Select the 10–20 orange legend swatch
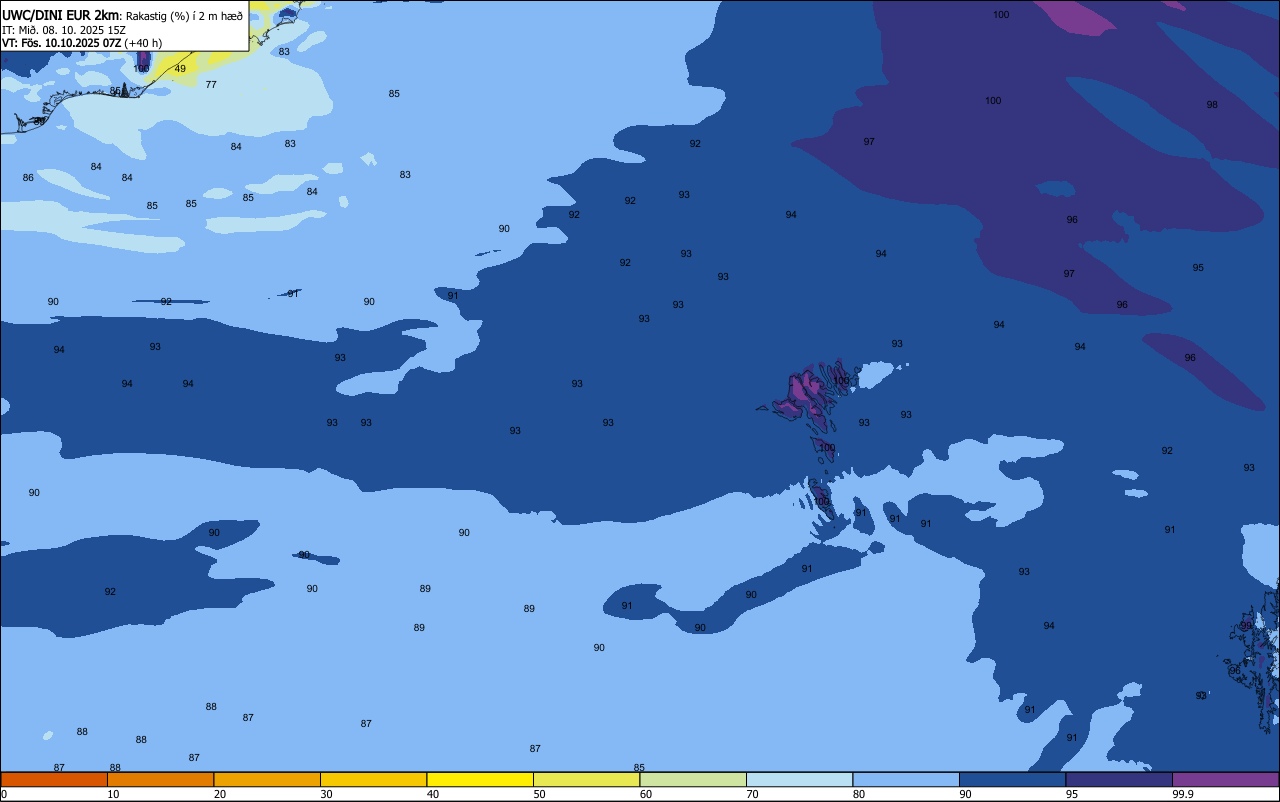This screenshot has height=802, width=1280. click(x=160, y=779)
